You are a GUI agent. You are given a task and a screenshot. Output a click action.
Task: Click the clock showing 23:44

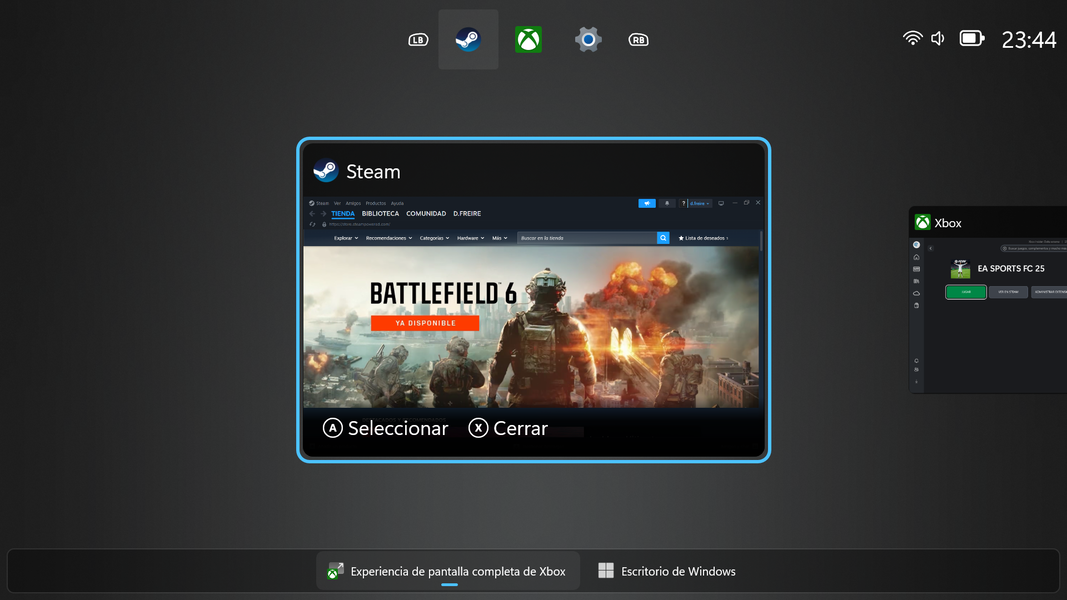[1029, 40]
